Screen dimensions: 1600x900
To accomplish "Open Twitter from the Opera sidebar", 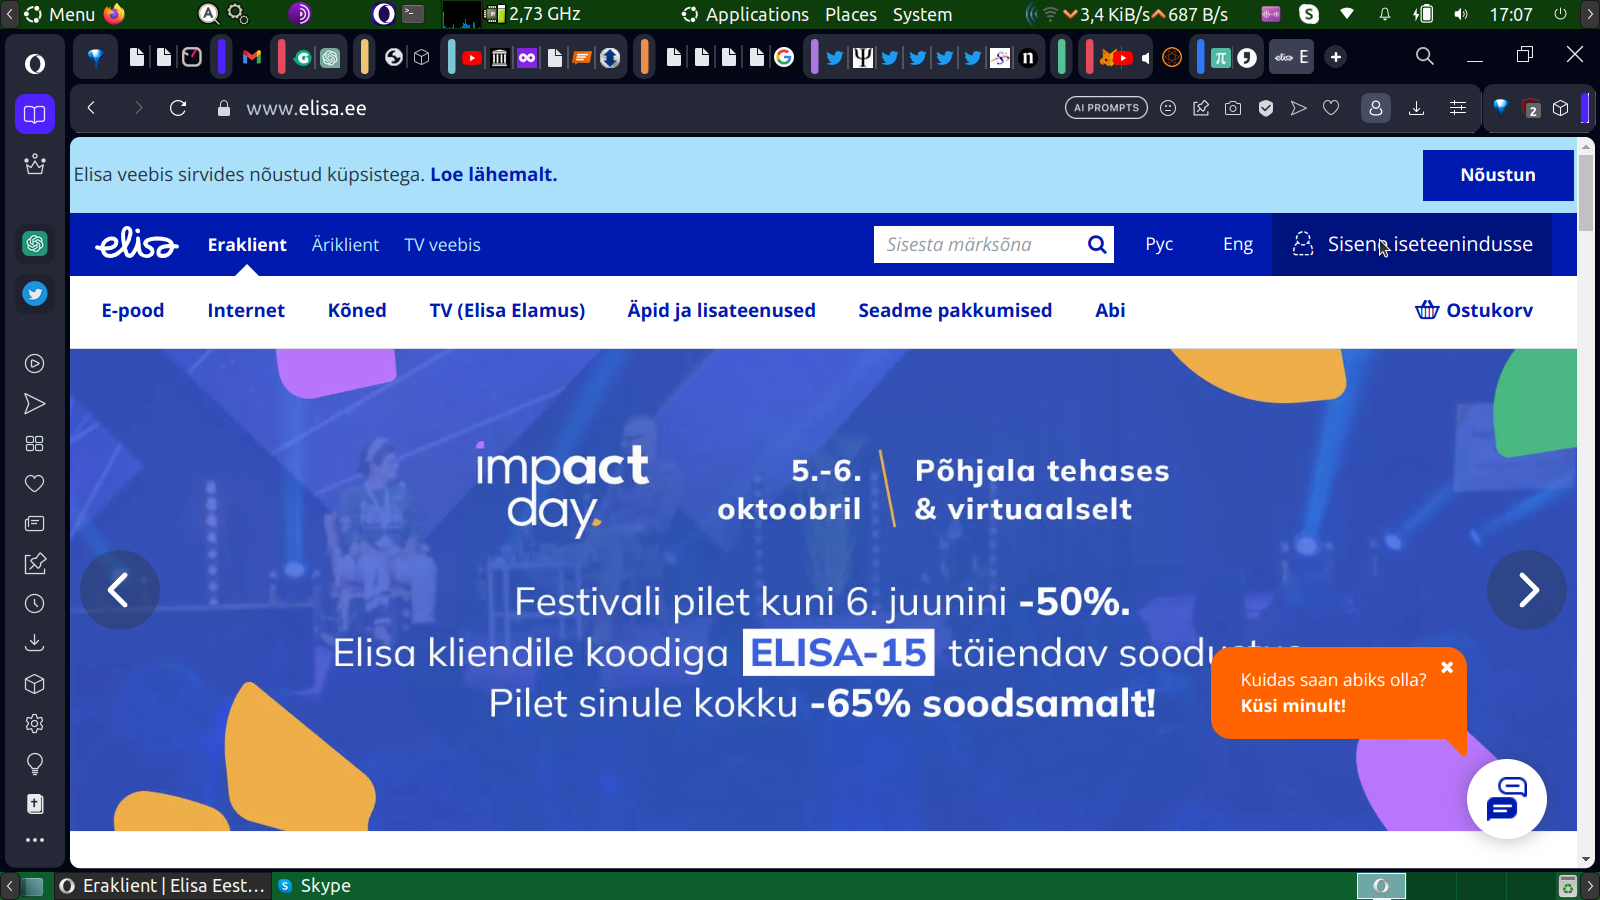I will pos(35,293).
